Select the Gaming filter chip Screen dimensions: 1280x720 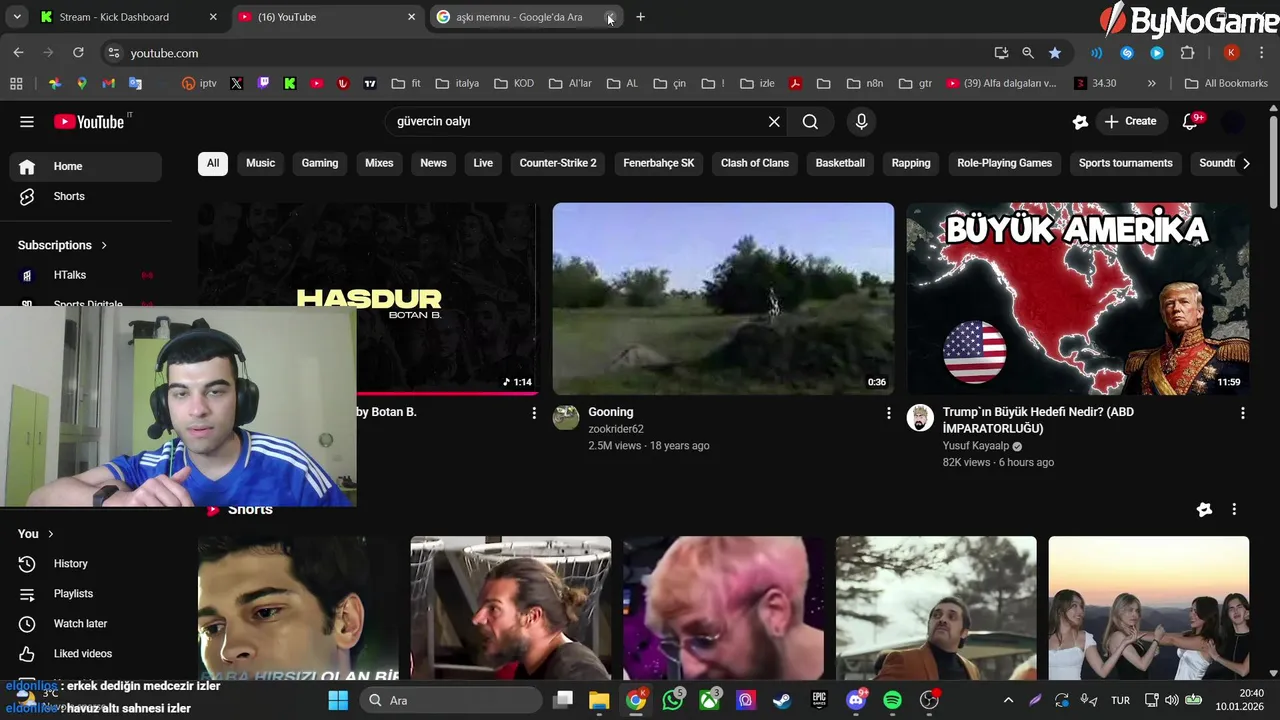coord(320,163)
